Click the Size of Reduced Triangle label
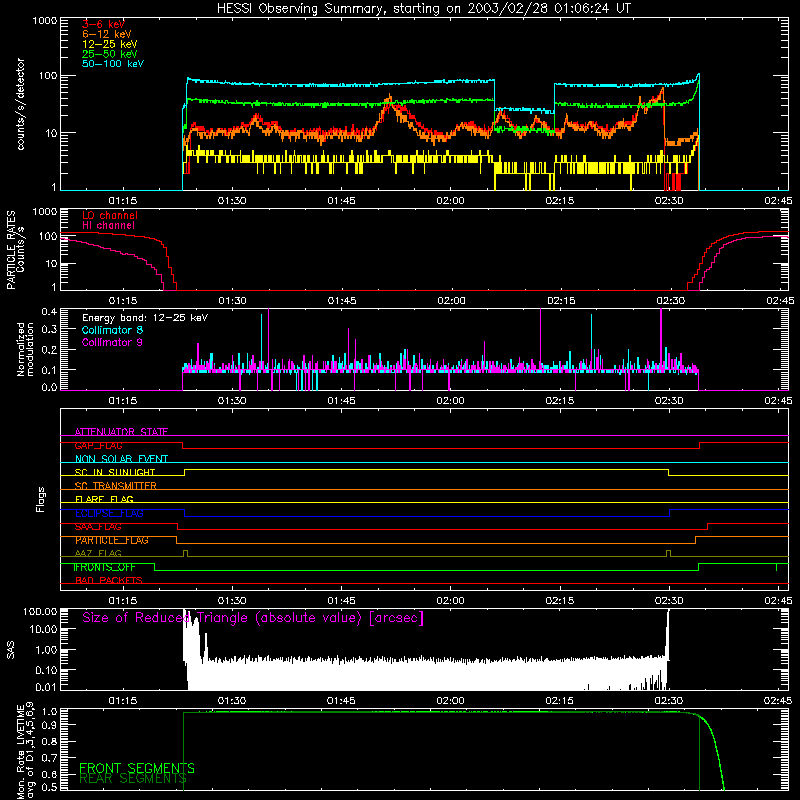Image resolution: width=800 pixels, height=800 pixels. click(x=253, y=618)
